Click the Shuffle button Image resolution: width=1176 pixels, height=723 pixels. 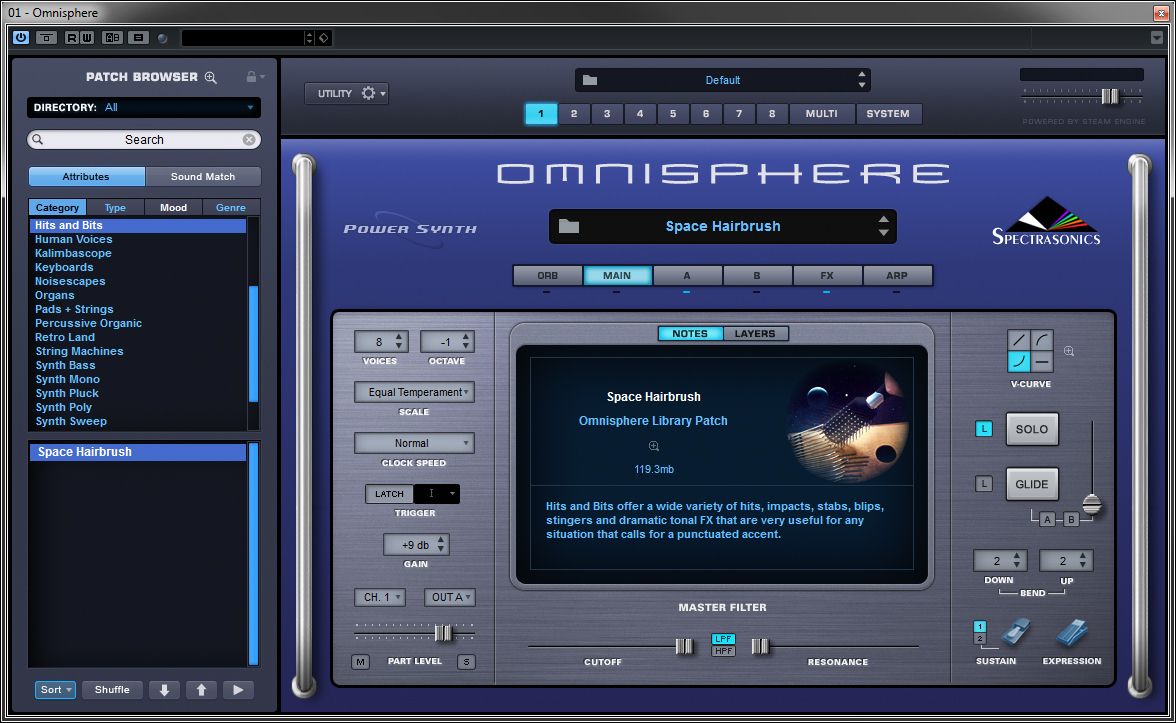point(112,690)
